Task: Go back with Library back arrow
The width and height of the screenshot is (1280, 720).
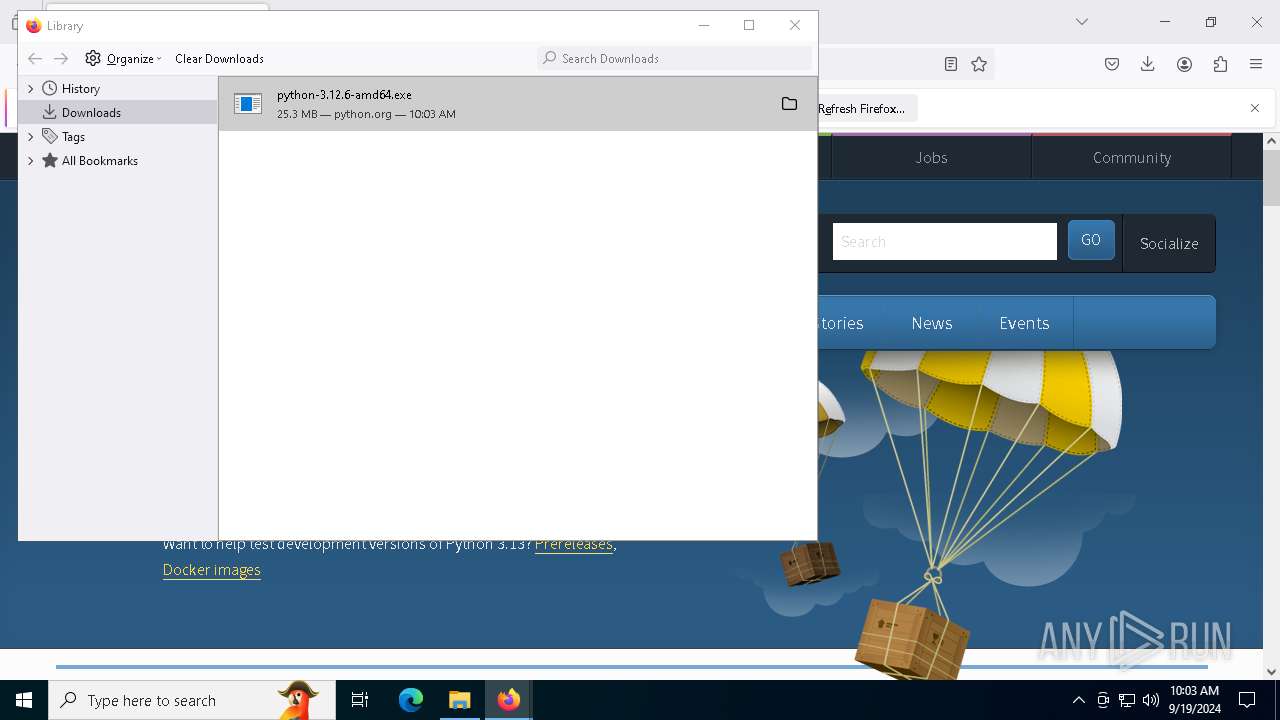Action: [35, 59]
